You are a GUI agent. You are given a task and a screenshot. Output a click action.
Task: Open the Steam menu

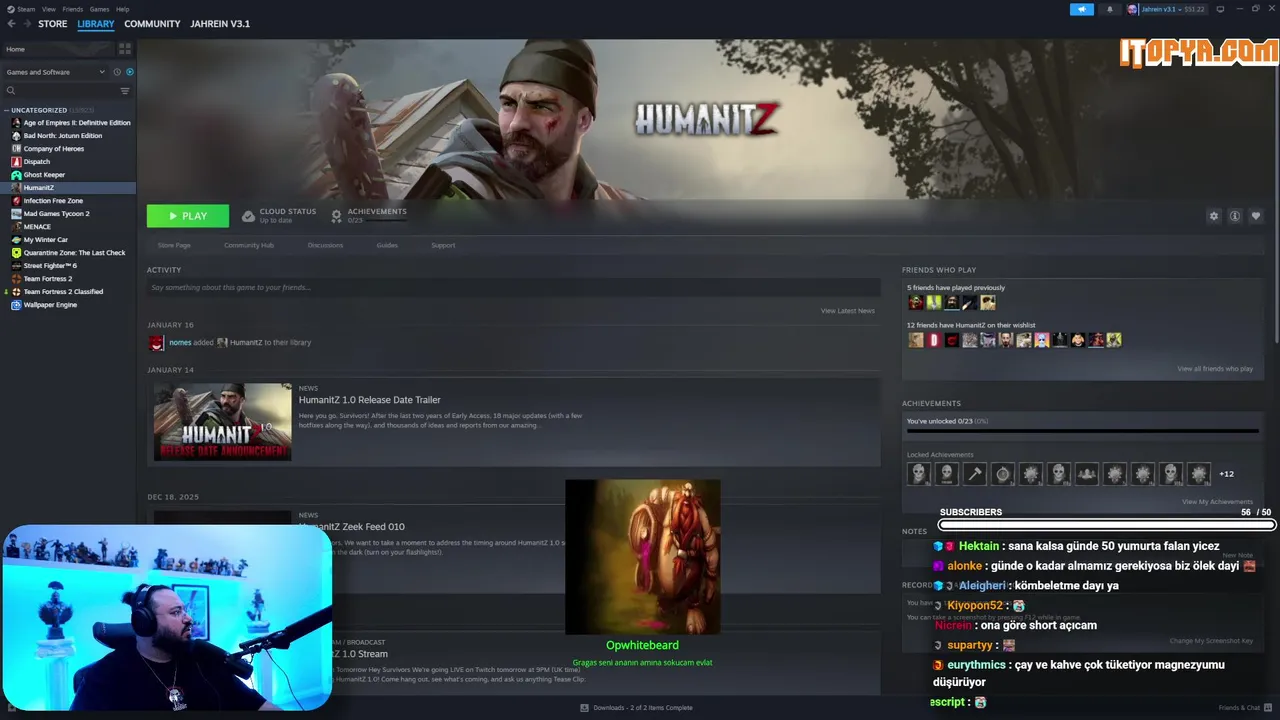(24, 9)
